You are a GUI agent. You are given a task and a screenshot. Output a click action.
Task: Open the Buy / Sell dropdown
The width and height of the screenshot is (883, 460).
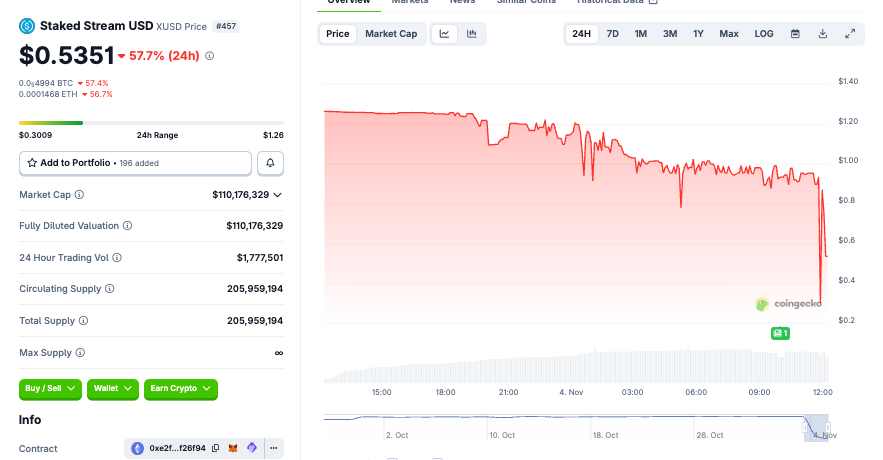point(50,388)
